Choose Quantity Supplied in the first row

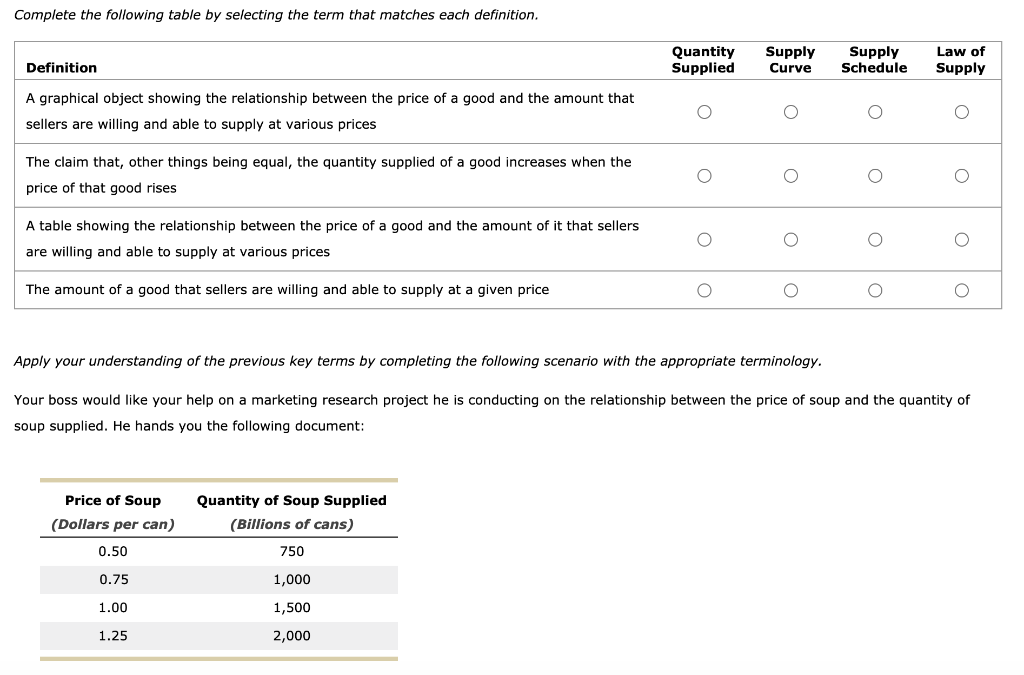[705, 111]
